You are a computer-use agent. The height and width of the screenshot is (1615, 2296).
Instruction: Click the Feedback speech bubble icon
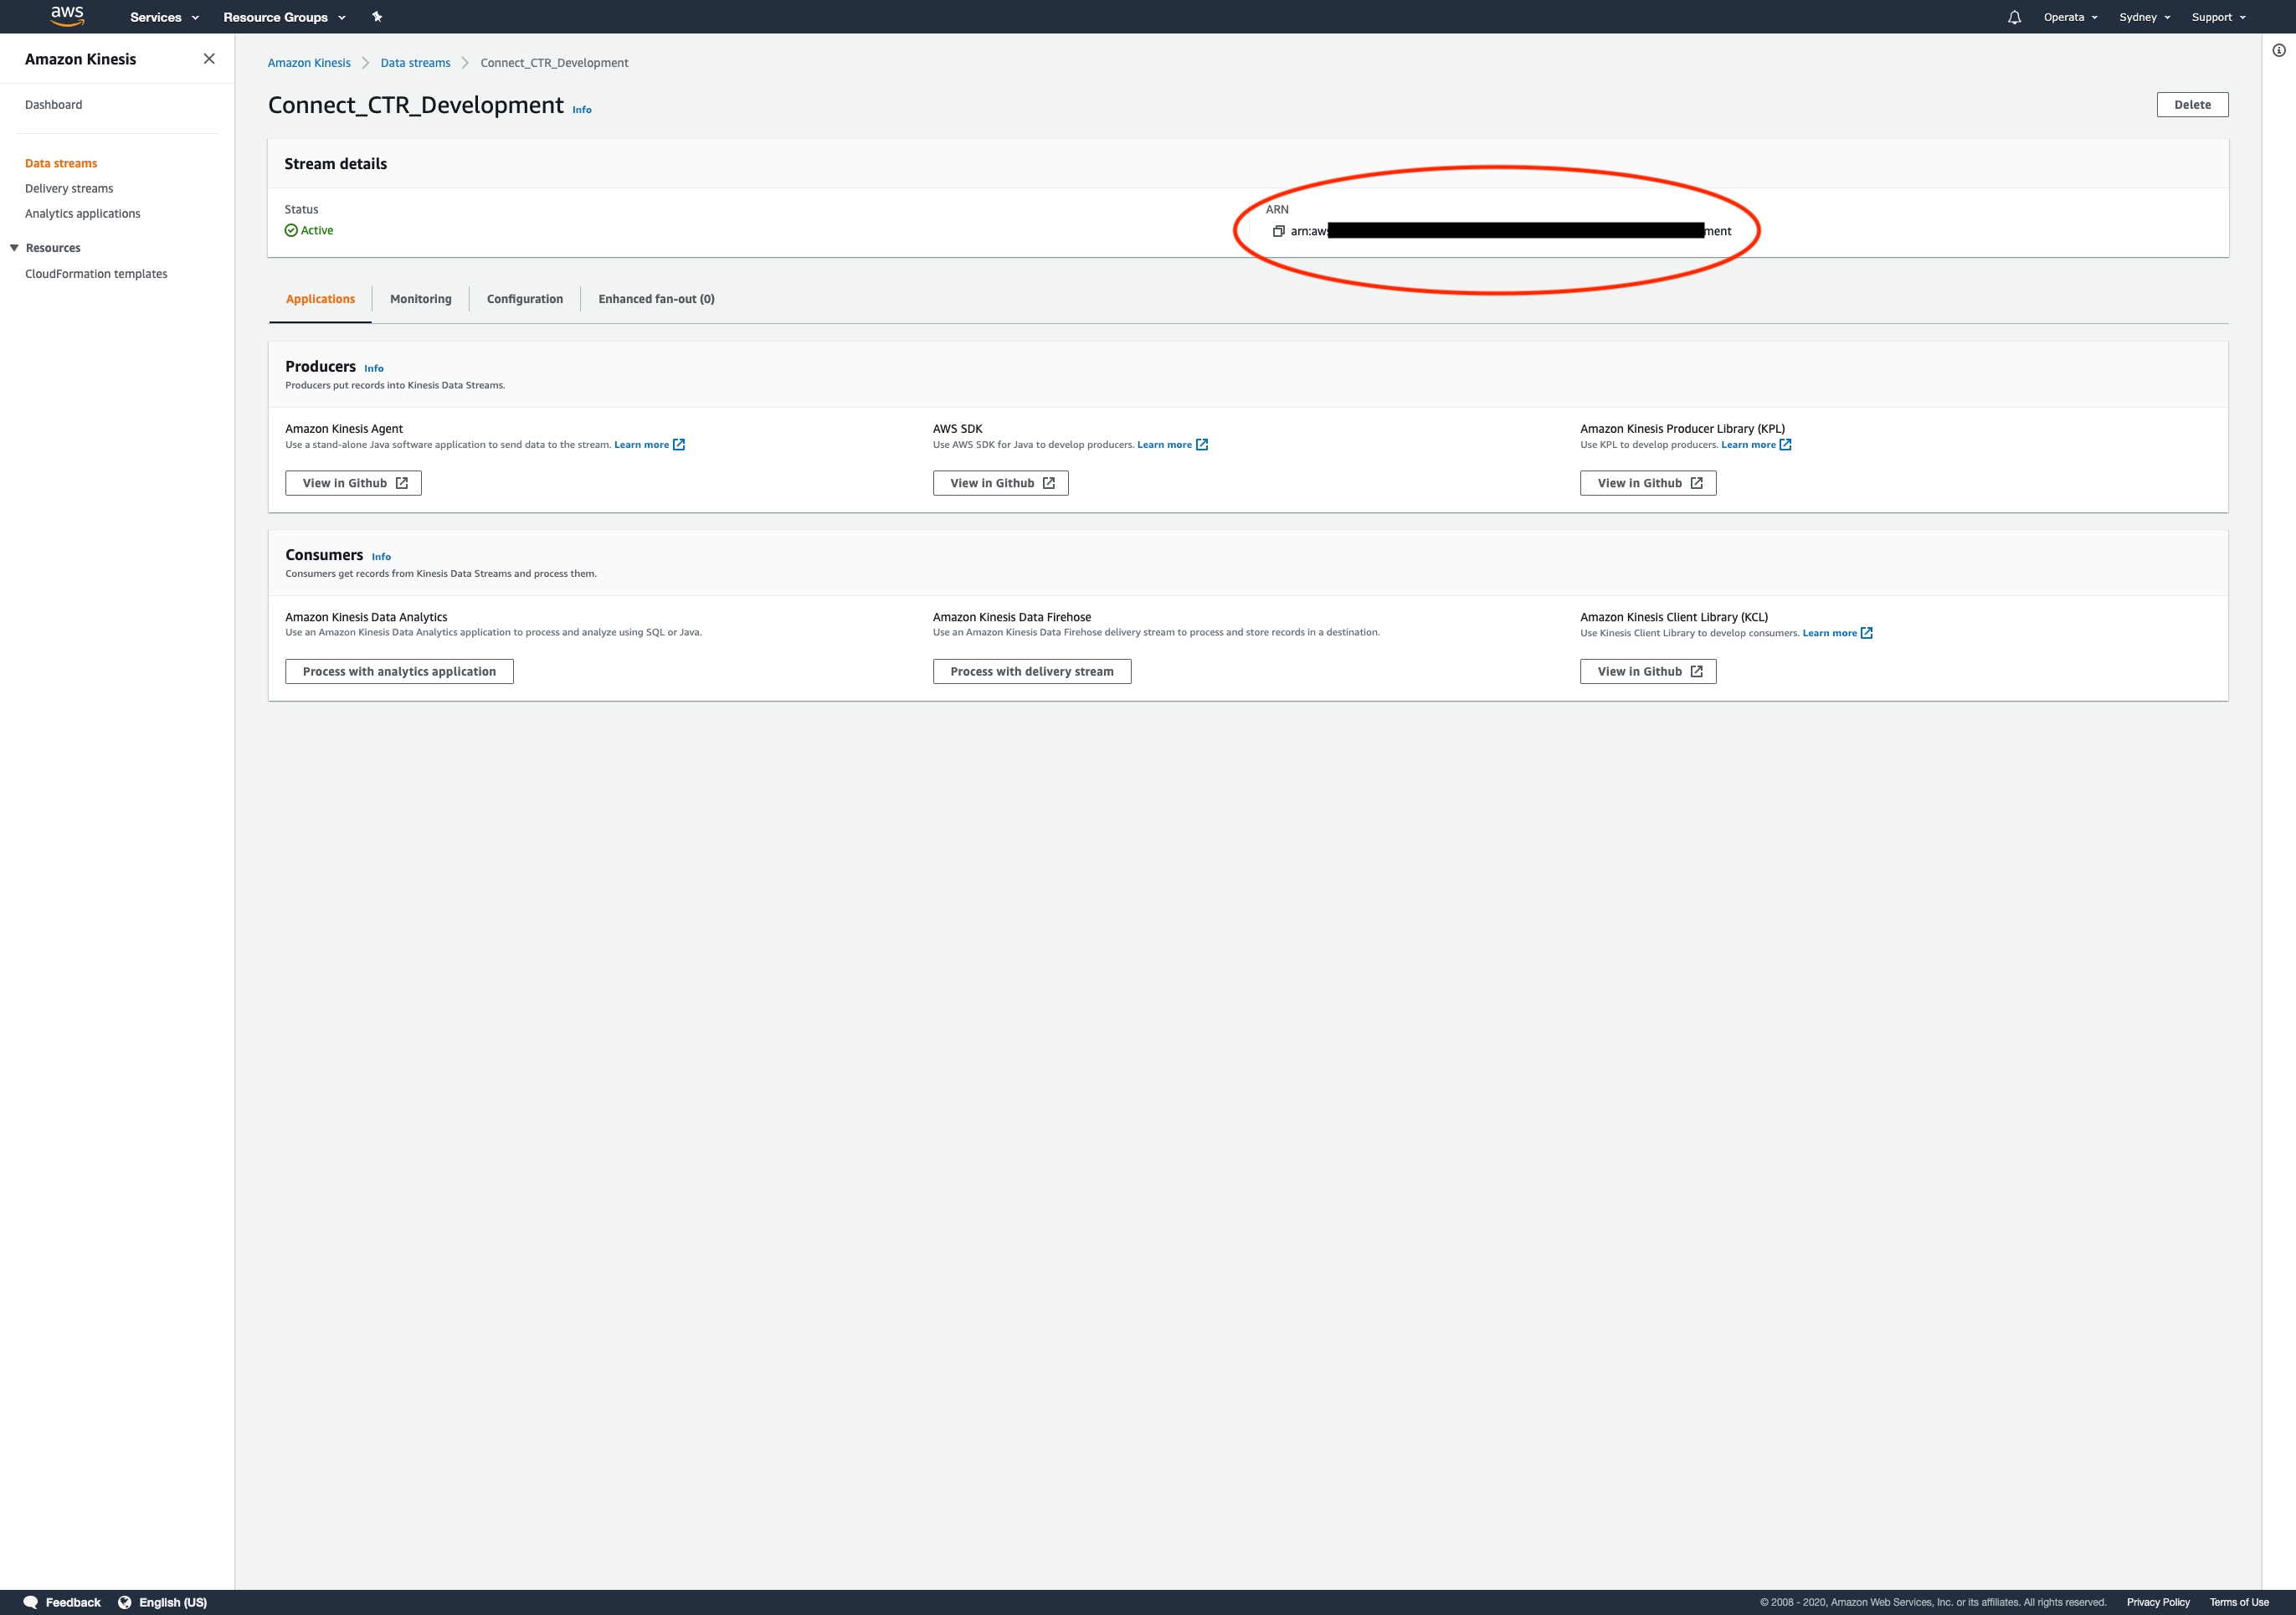click(x=30, y=1601)
